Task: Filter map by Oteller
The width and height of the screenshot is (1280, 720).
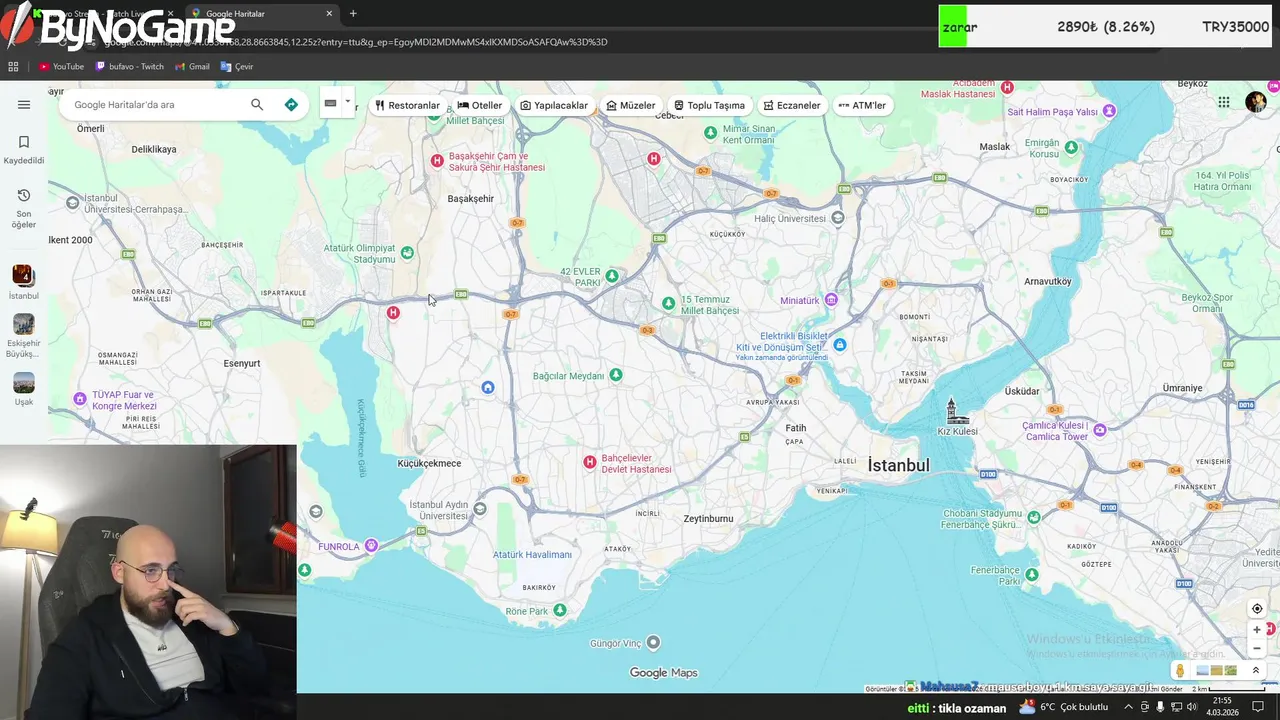Action: click(x=480, y=105)
